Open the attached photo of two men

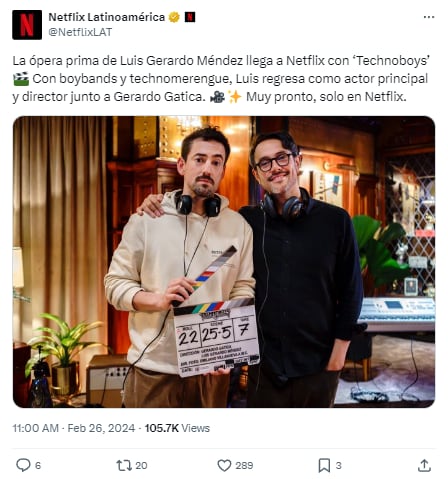click(x=224, y=262)
